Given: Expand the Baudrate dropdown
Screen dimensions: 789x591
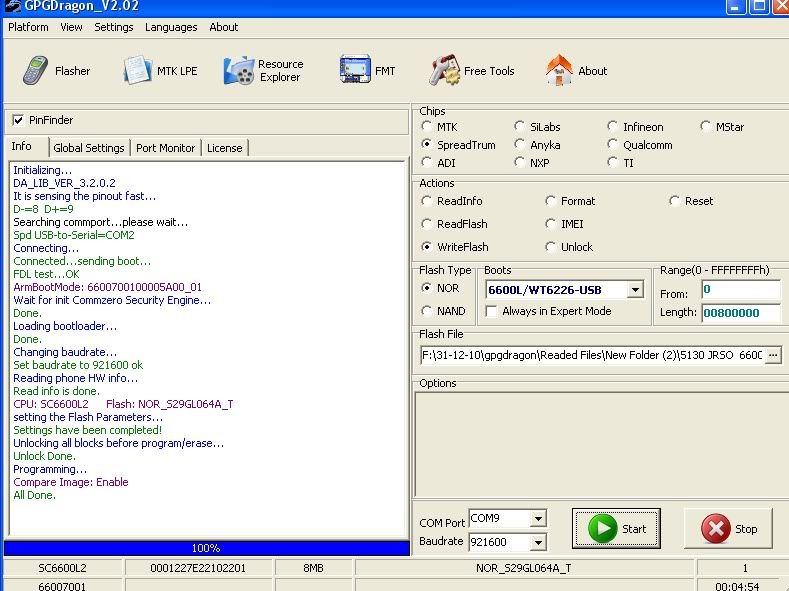Looking at the screenshot, I should (x=538, y=542).
